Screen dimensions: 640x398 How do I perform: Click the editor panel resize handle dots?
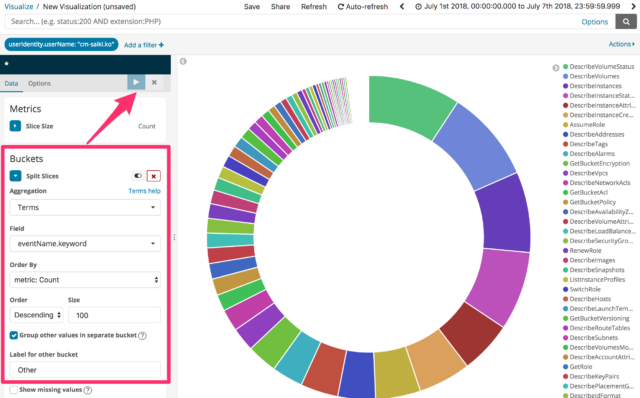click(x=174, y=237)
